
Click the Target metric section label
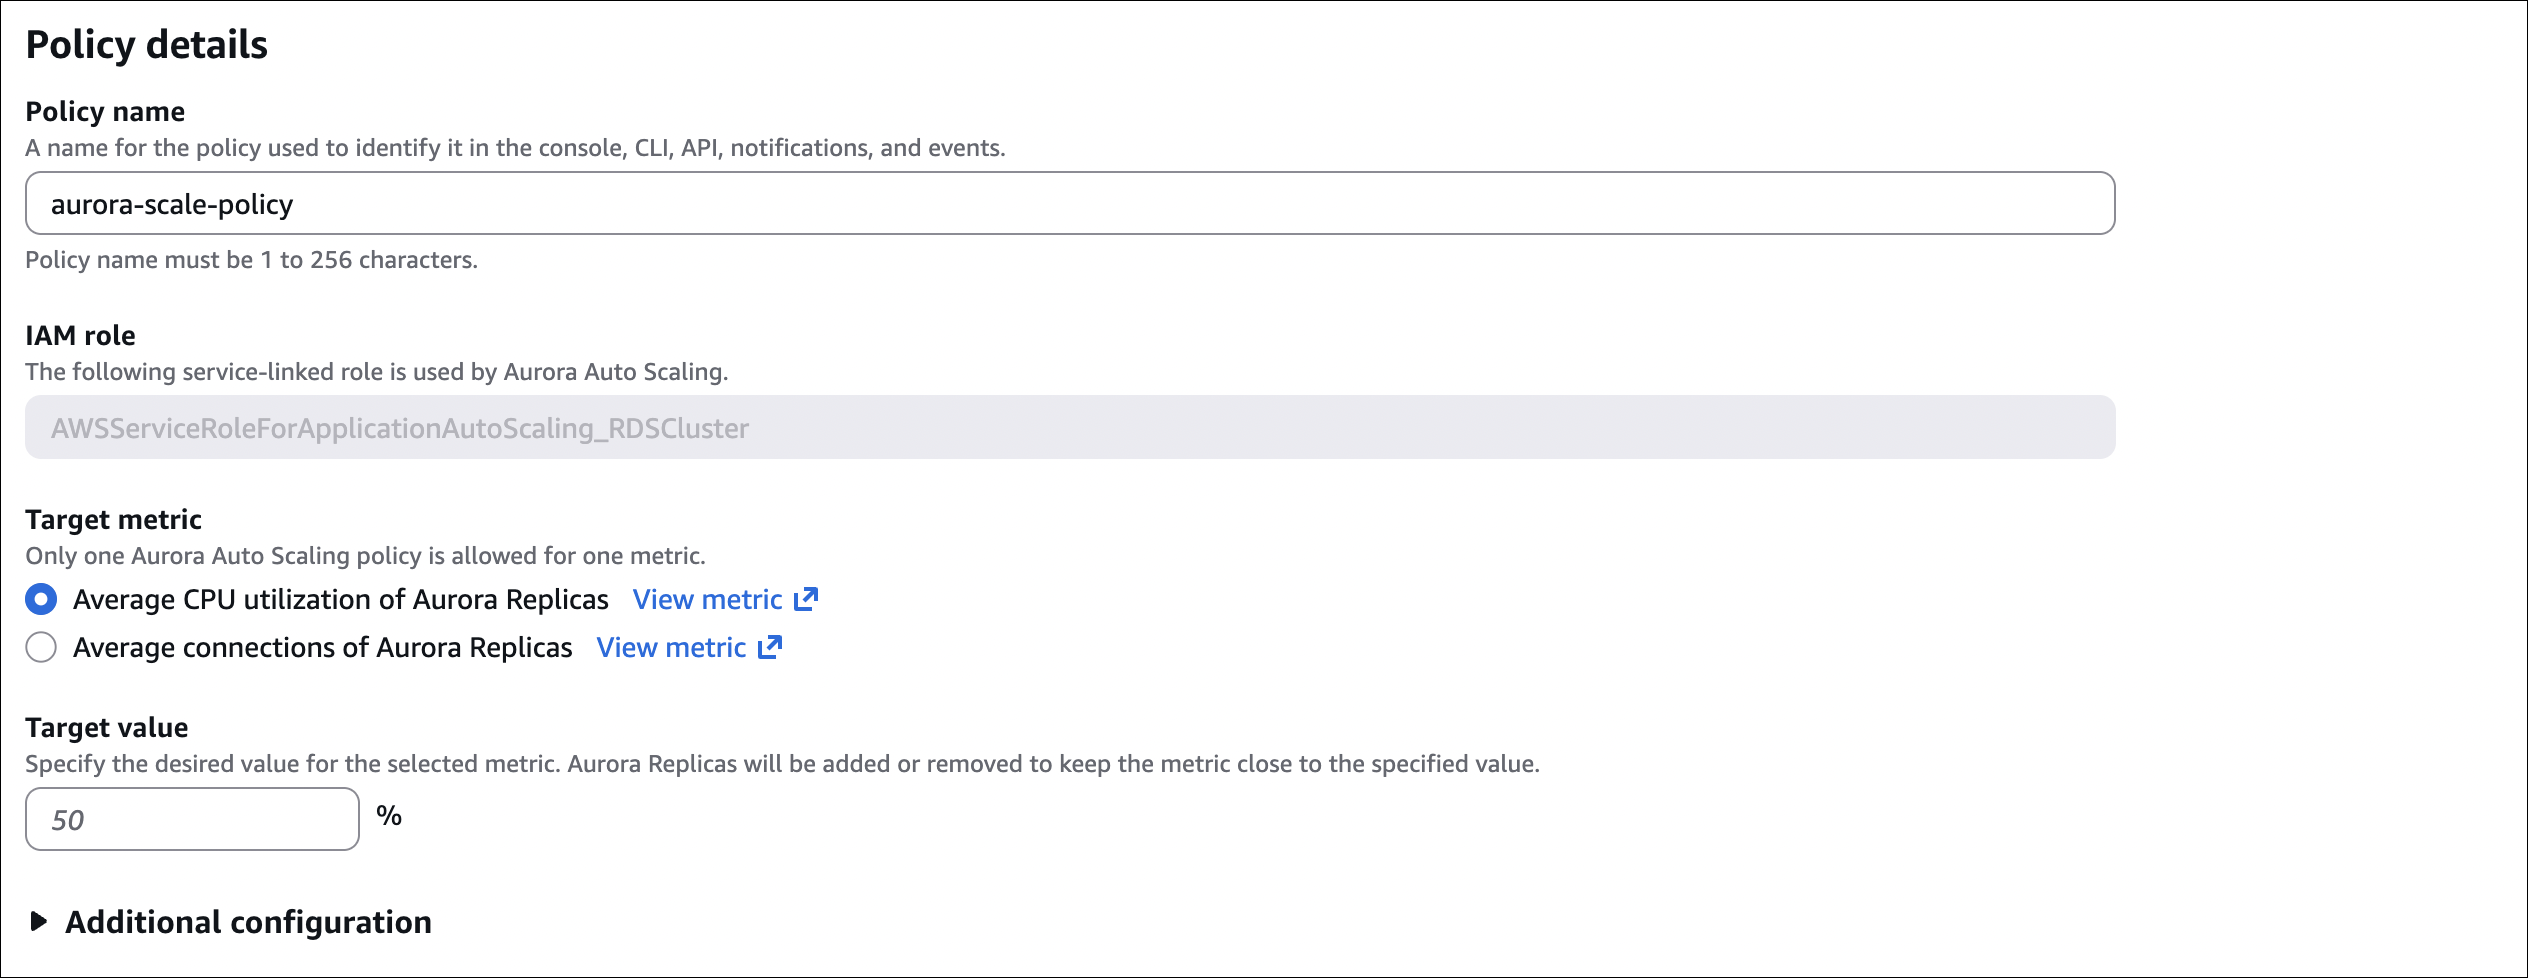(x=113, y=519)
